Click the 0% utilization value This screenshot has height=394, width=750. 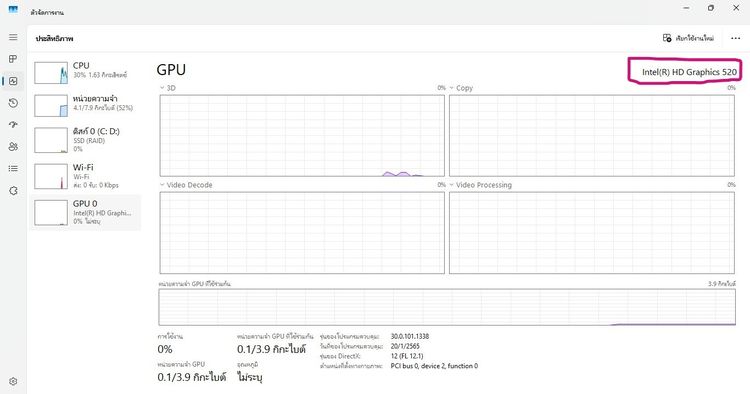coord(165,350)
